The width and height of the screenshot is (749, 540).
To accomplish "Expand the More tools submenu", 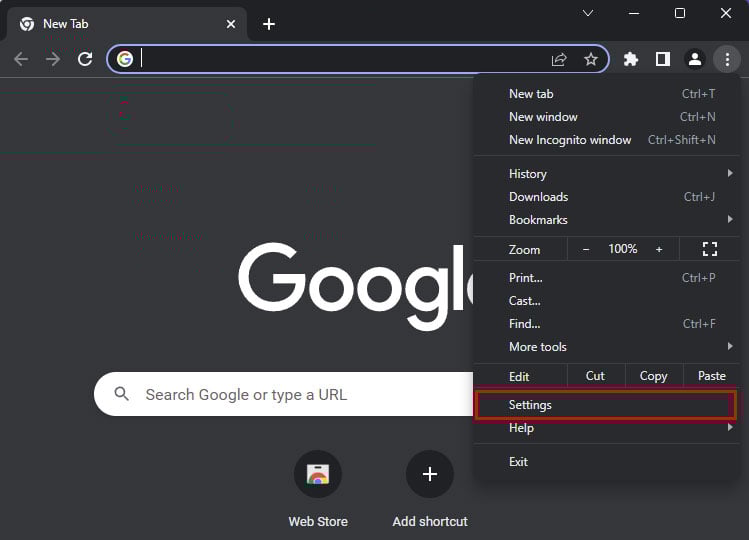I will click(607, 346).
